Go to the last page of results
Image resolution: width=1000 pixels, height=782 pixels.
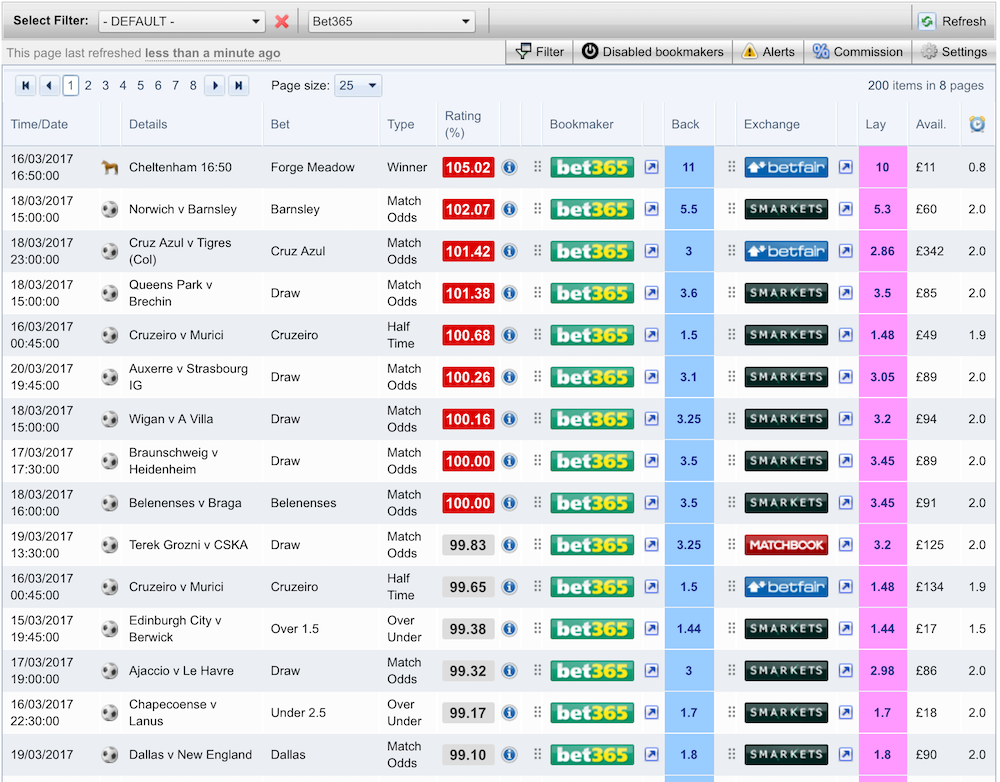[238, 86]
